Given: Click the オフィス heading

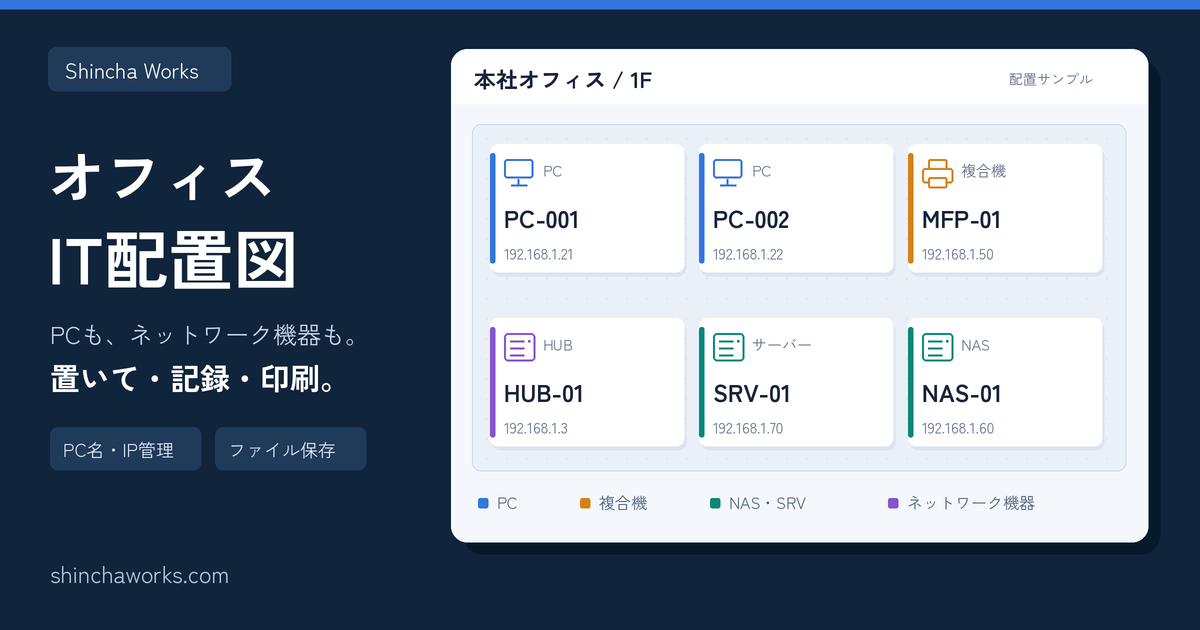Looking at the screenshot, I should pyautogui.click(x=160, y=178).
